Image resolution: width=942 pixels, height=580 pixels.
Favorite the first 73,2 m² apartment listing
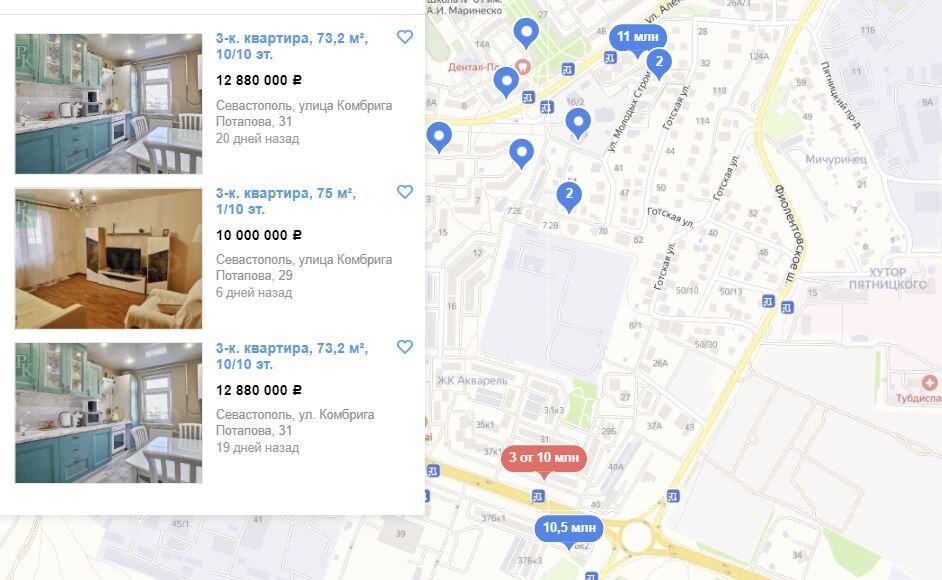tap(405, 37)
